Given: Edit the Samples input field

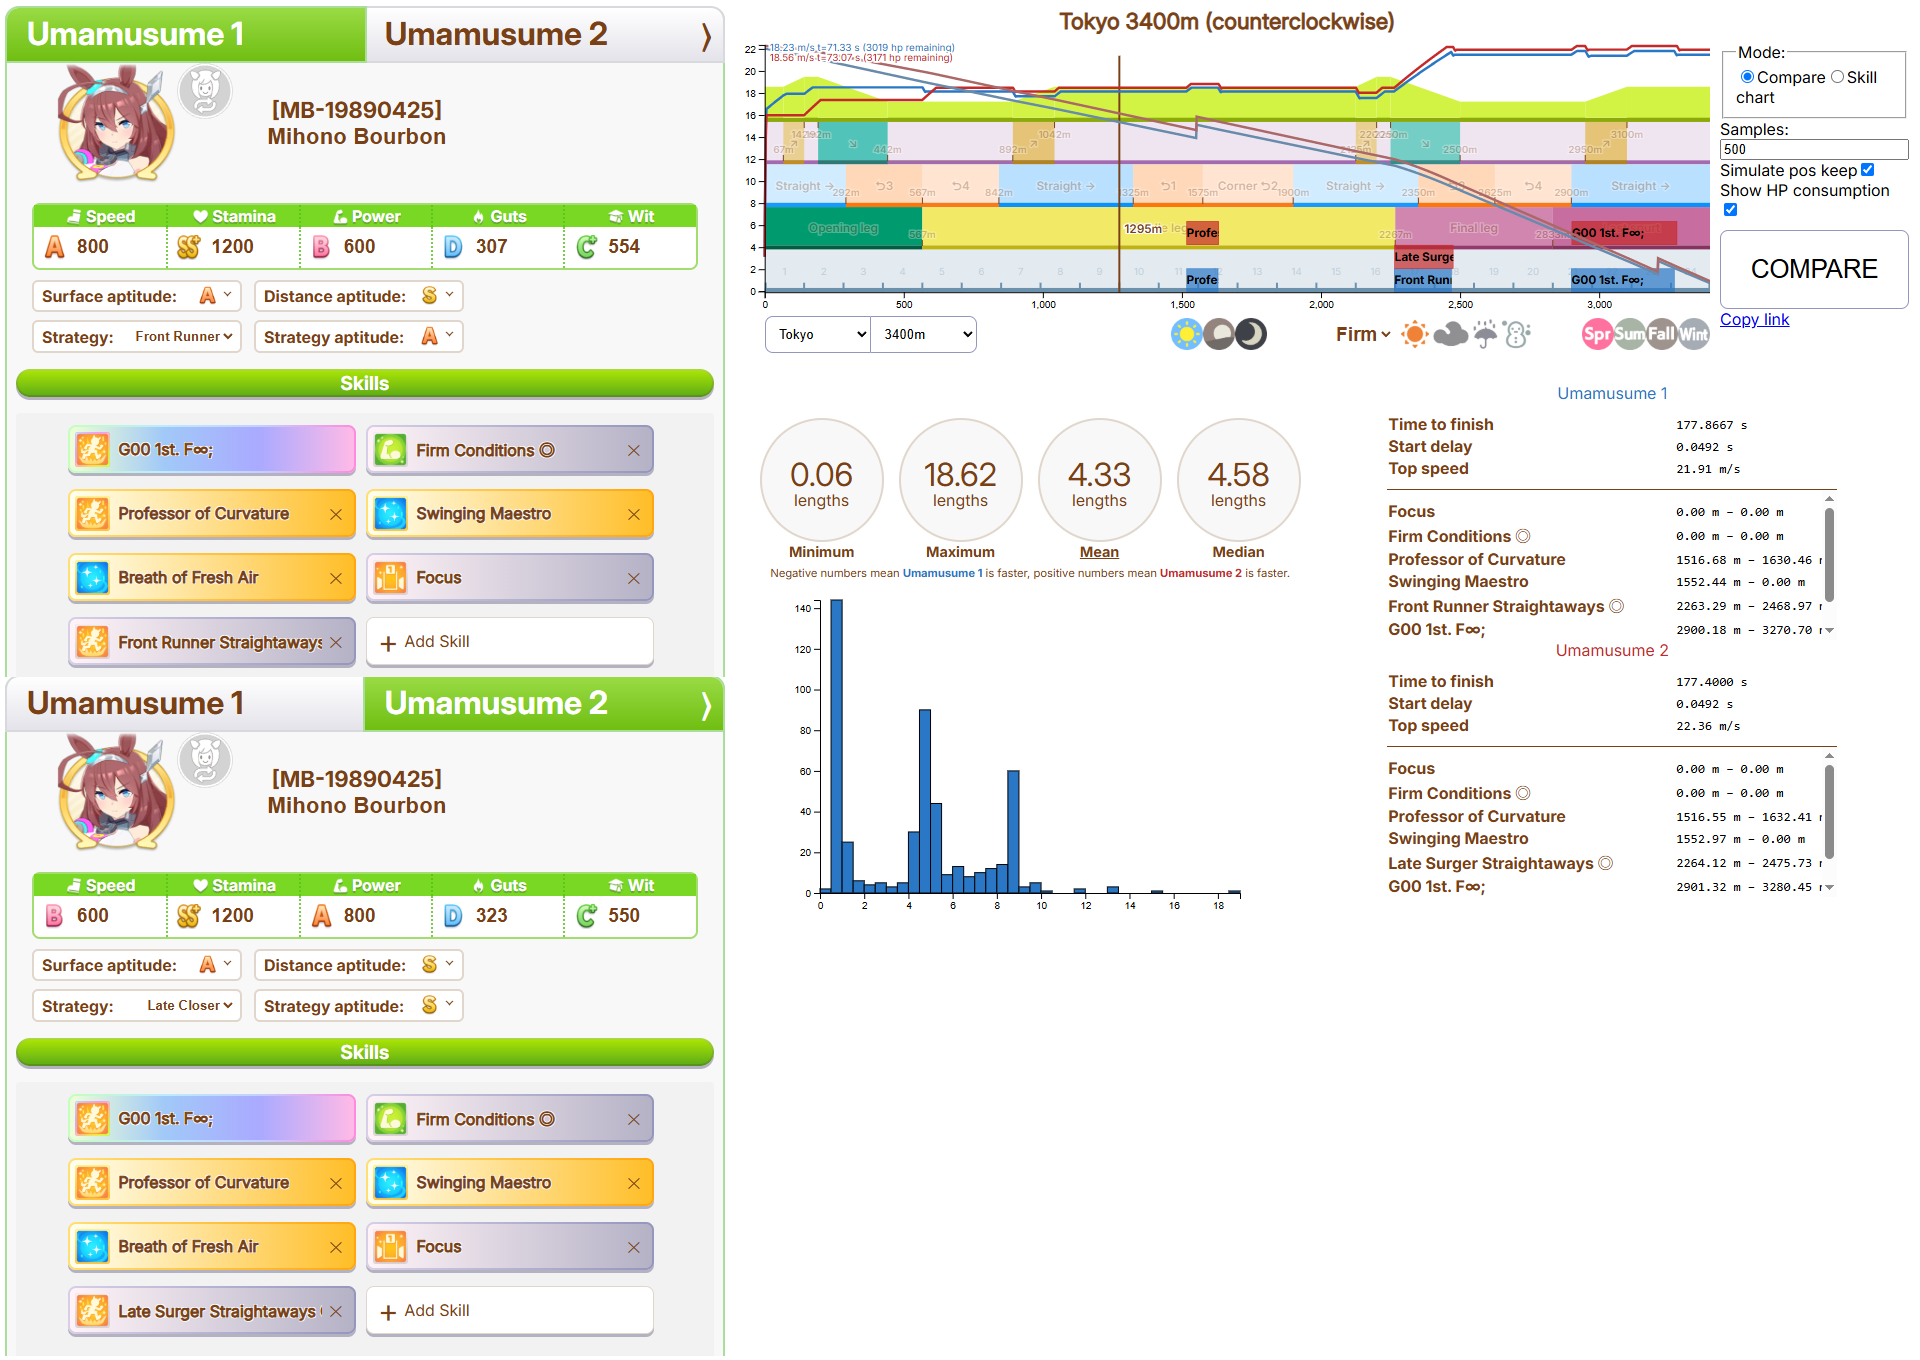Looking at the screenshot, I should (1814, 149).
